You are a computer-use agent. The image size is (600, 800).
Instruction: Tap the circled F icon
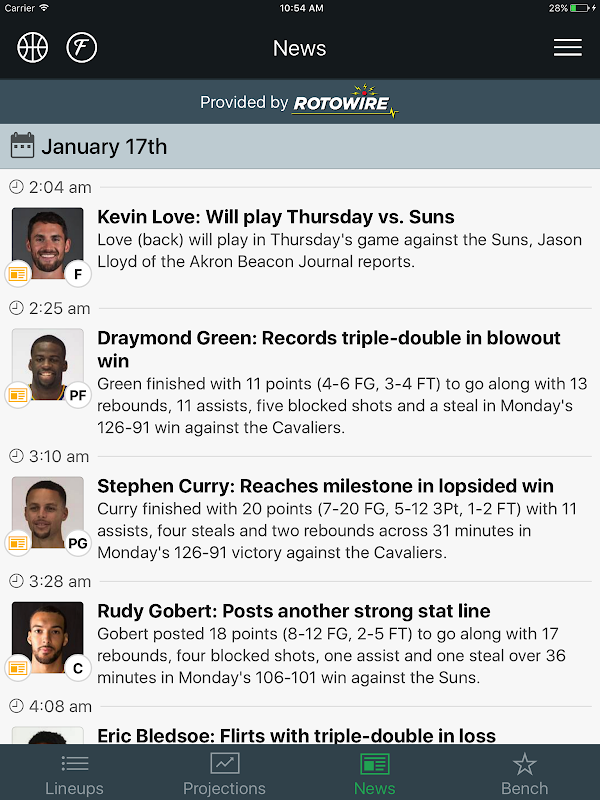(x=82, y=47)
